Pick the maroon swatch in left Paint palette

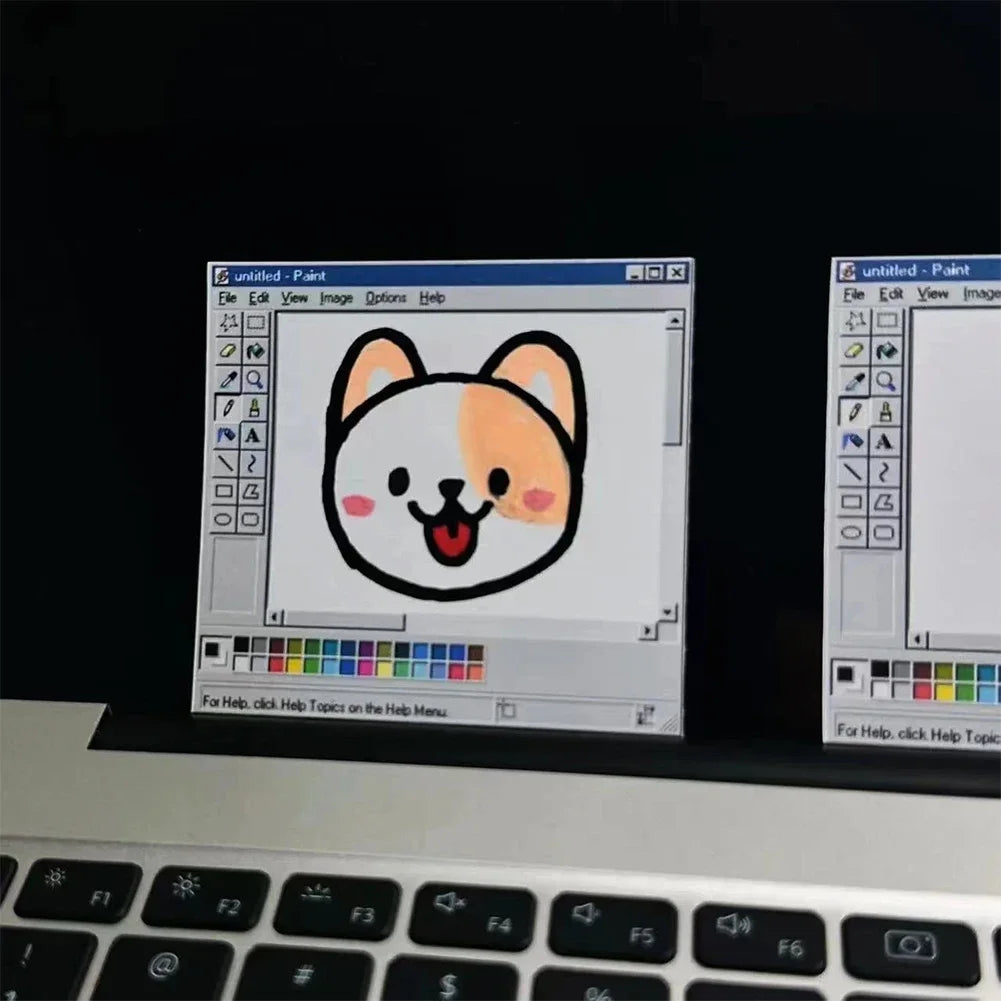tap(276, 646)
